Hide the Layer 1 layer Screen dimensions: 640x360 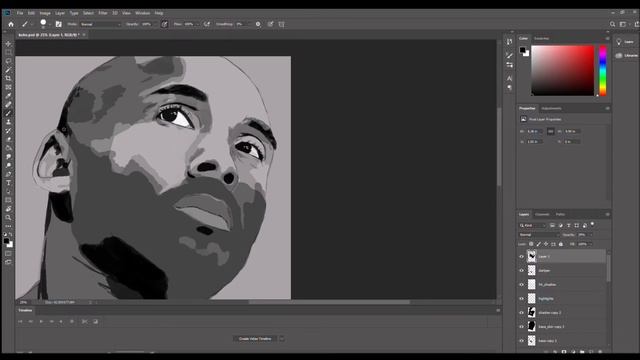521,256
